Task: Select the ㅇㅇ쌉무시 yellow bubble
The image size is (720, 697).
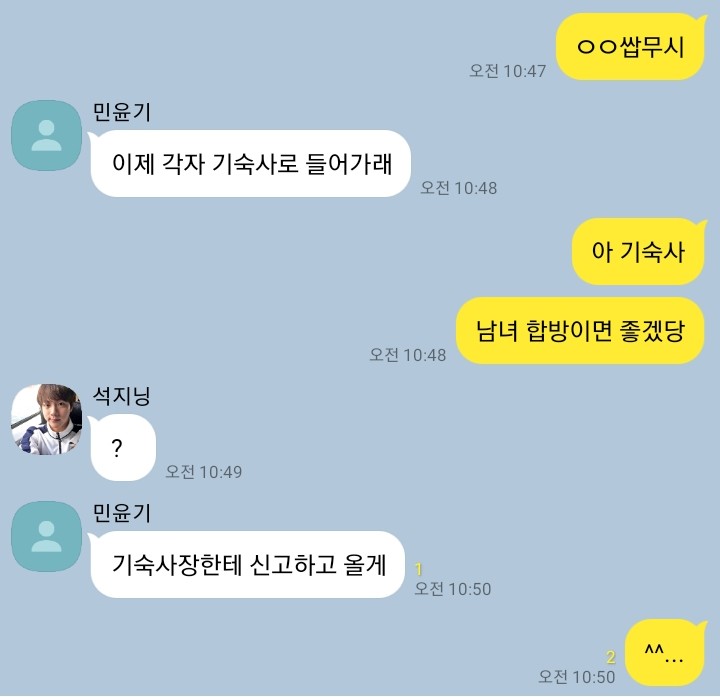Action: 630,46
